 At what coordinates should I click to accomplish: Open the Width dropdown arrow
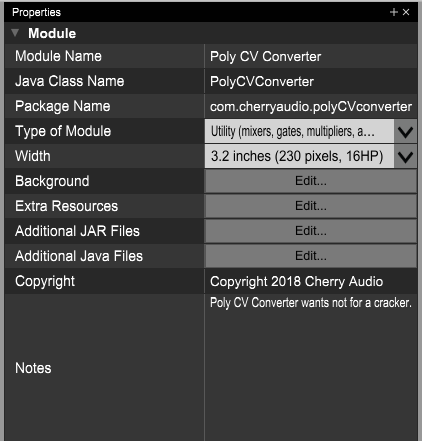click(x=405, y=156)
